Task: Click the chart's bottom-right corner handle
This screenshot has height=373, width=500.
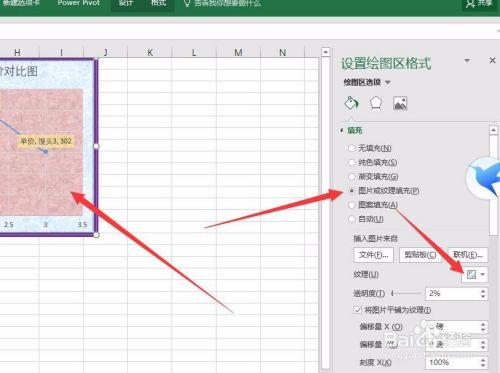Action: pos(96,235)
